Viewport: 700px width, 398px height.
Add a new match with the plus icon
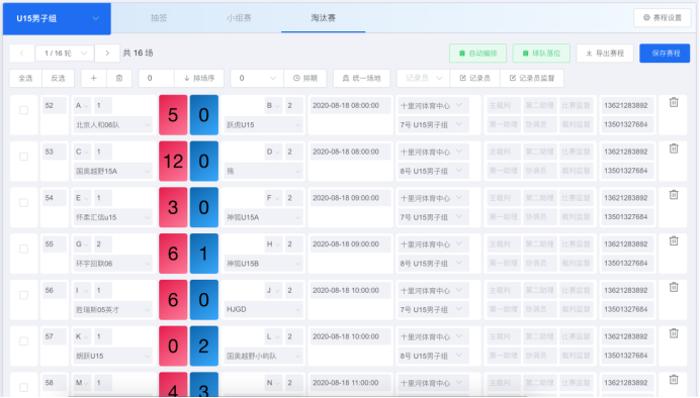click(x=93, y=78)
